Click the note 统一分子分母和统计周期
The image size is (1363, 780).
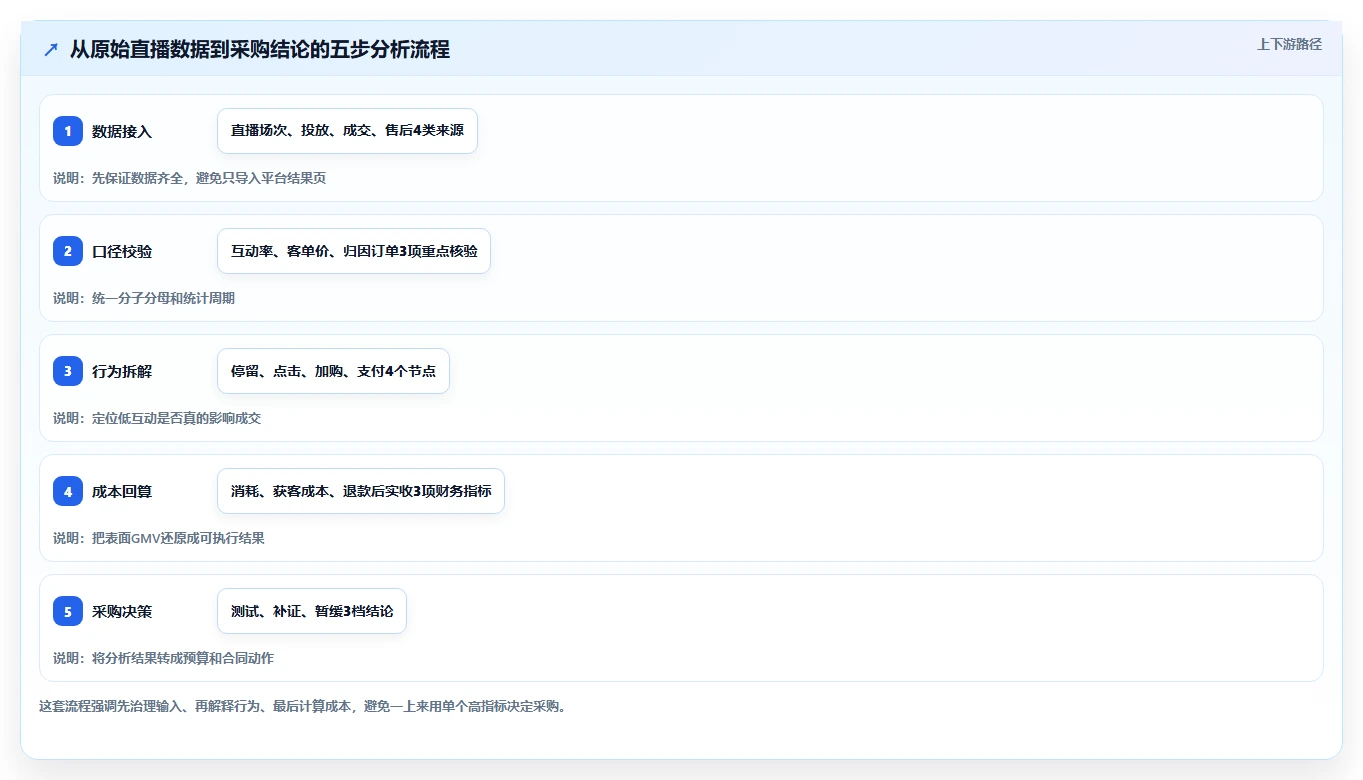click(x=163, y=298)
